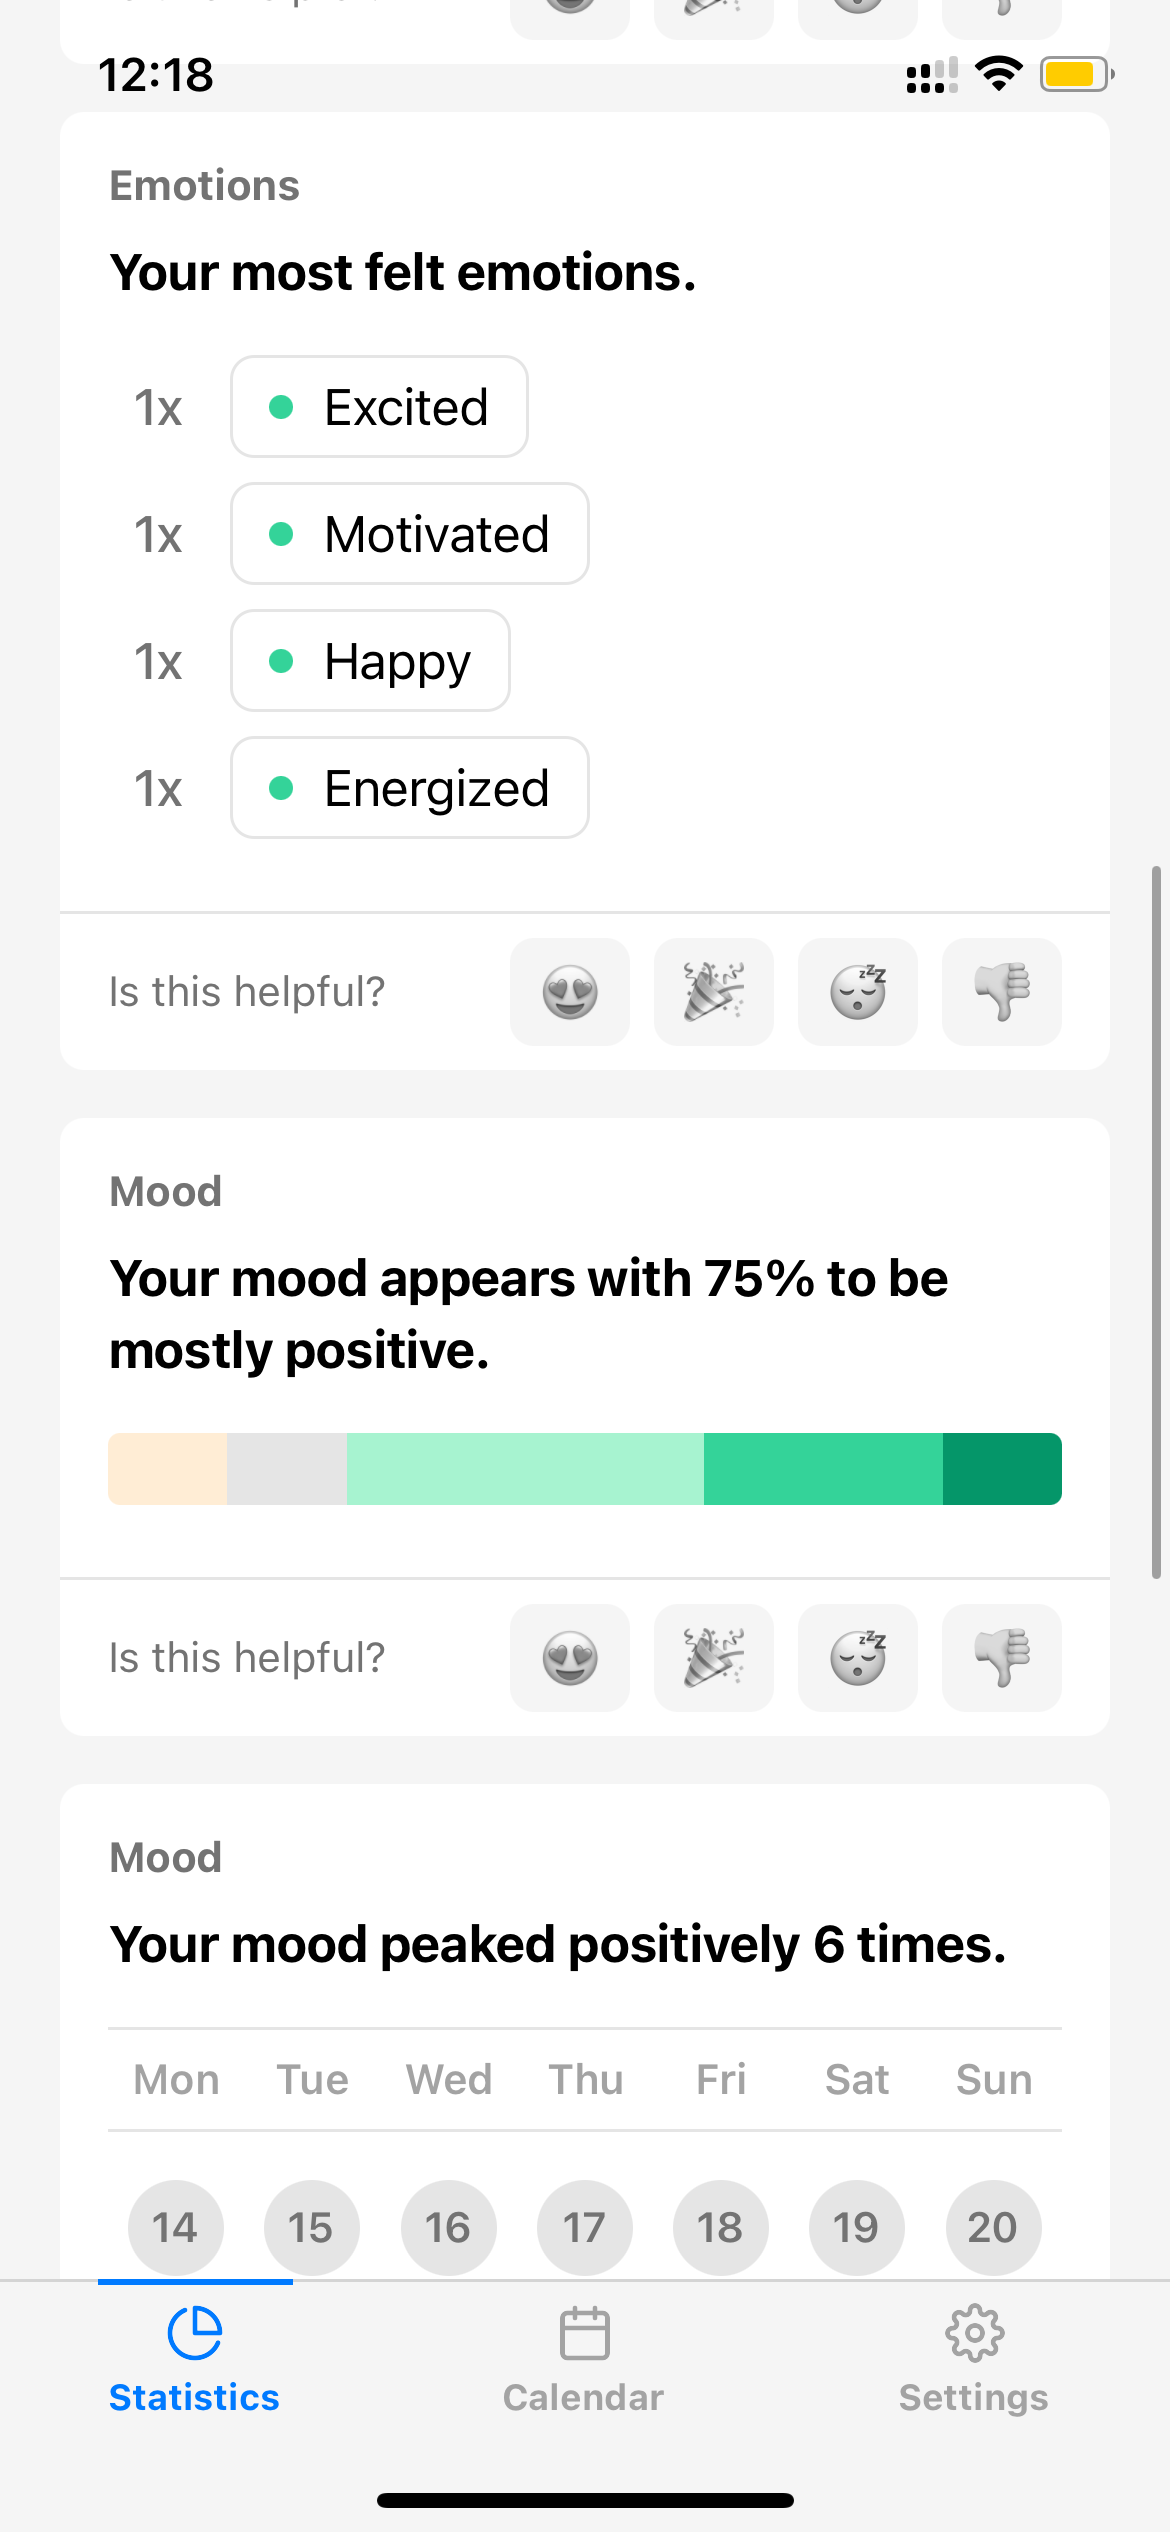Select day 18 in the mood week
This screenshot has width=1170, height=2532.
click(720, 2228)
